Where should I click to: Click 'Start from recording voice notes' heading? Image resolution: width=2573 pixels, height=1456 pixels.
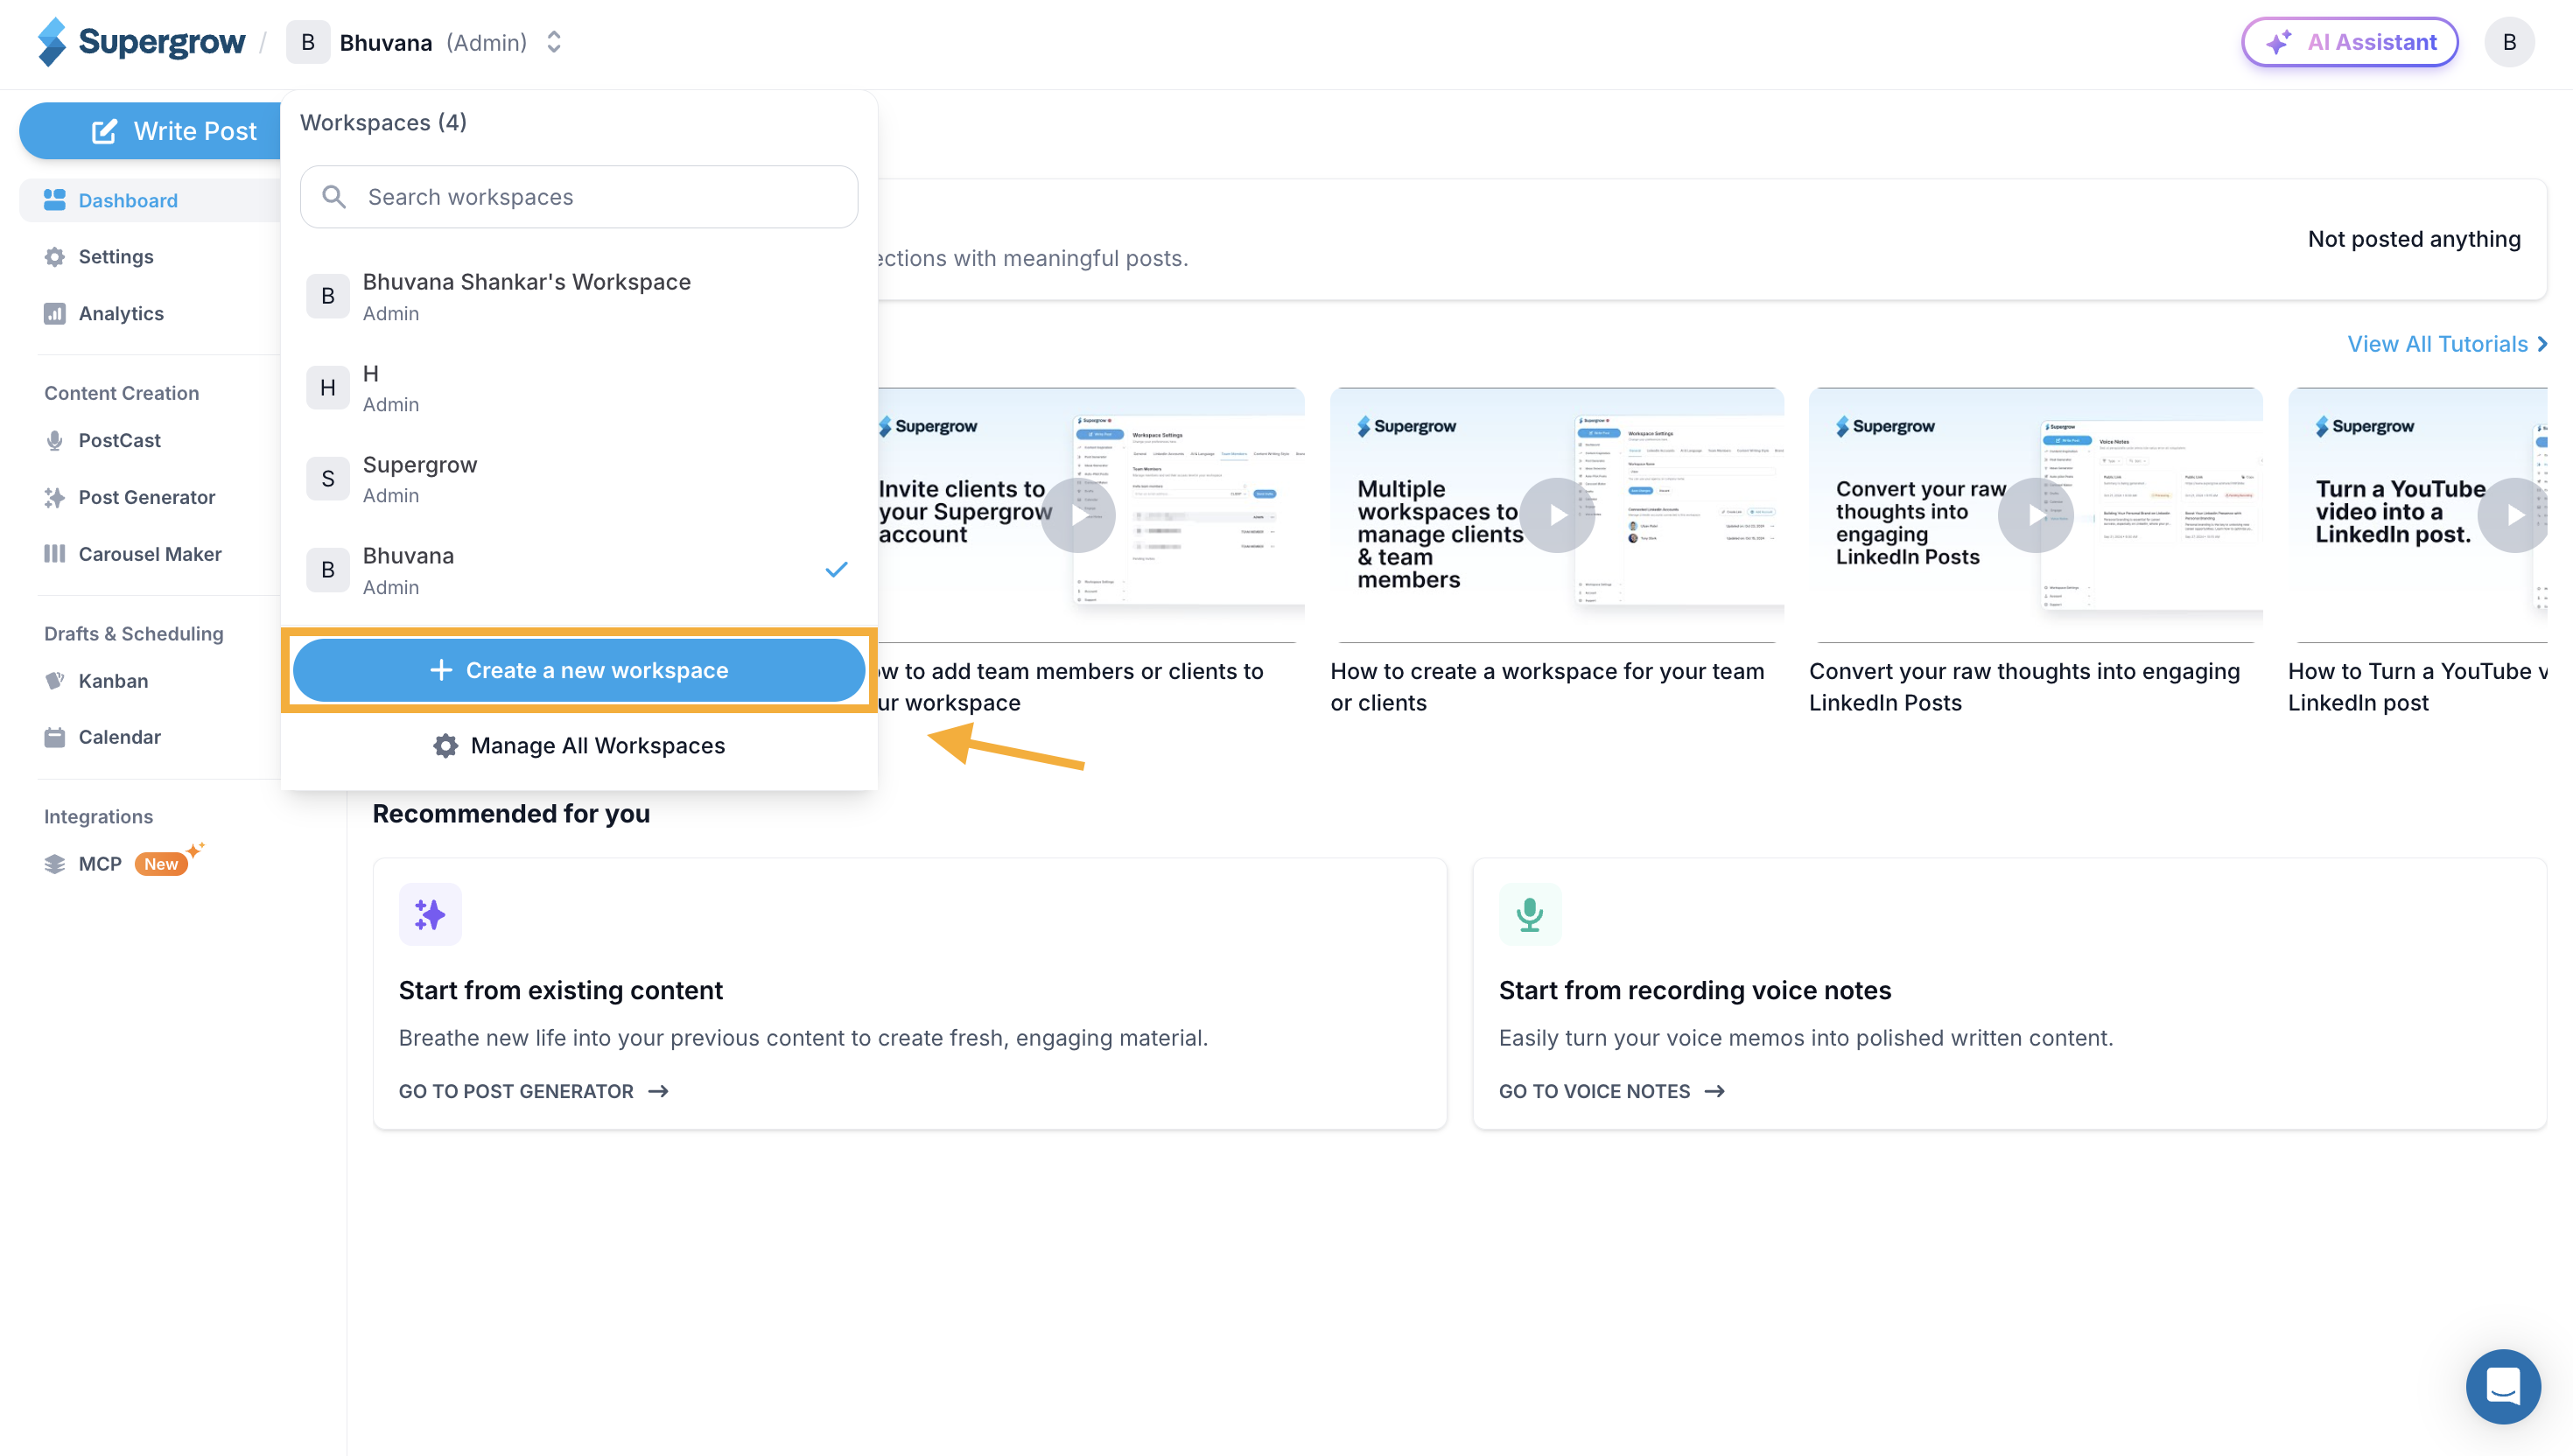tap(1695, 991)
